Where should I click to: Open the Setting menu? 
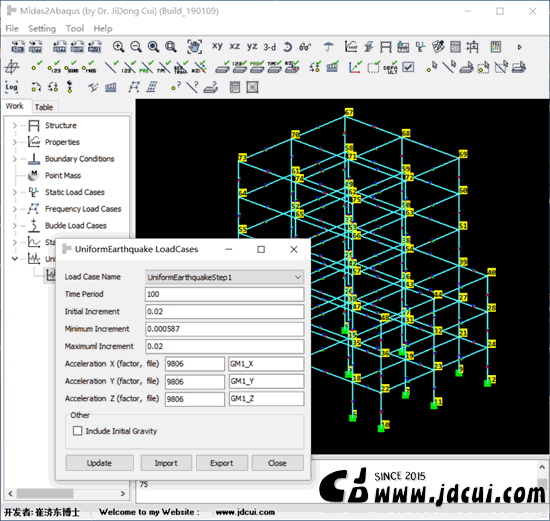pyautogui.click(x=42, y=28)
